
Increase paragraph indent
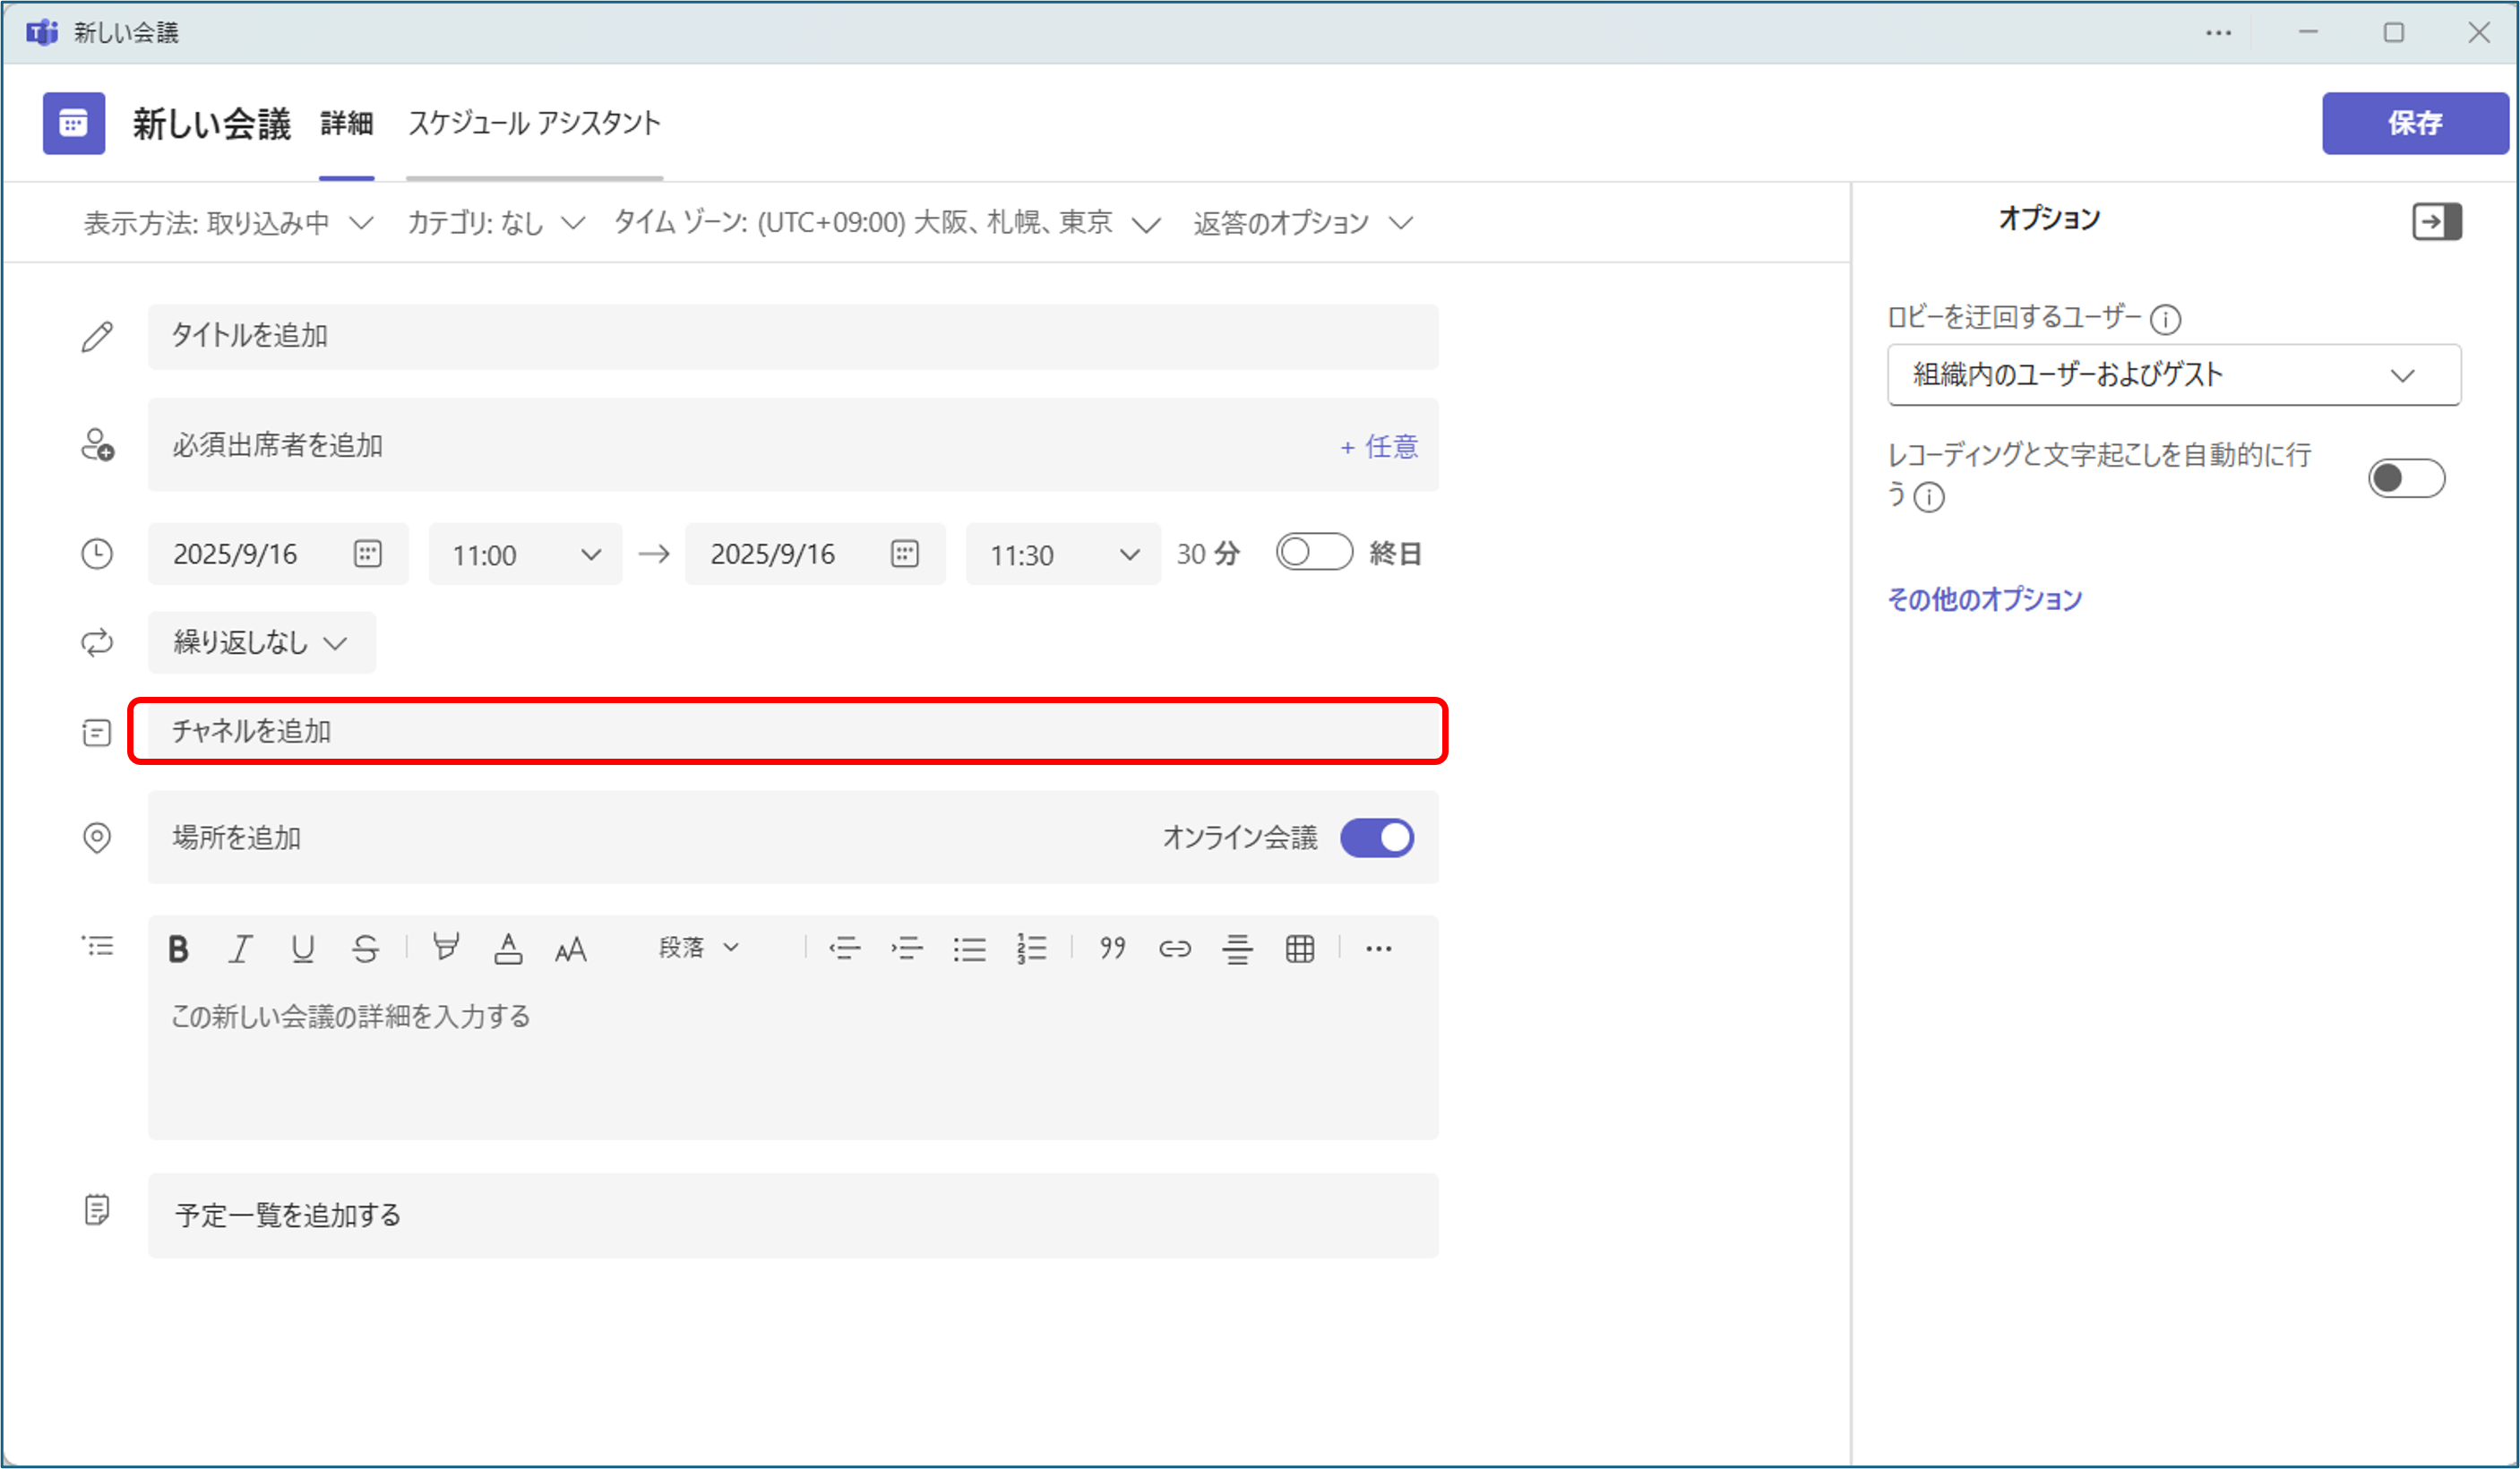(x=906, y=948)
